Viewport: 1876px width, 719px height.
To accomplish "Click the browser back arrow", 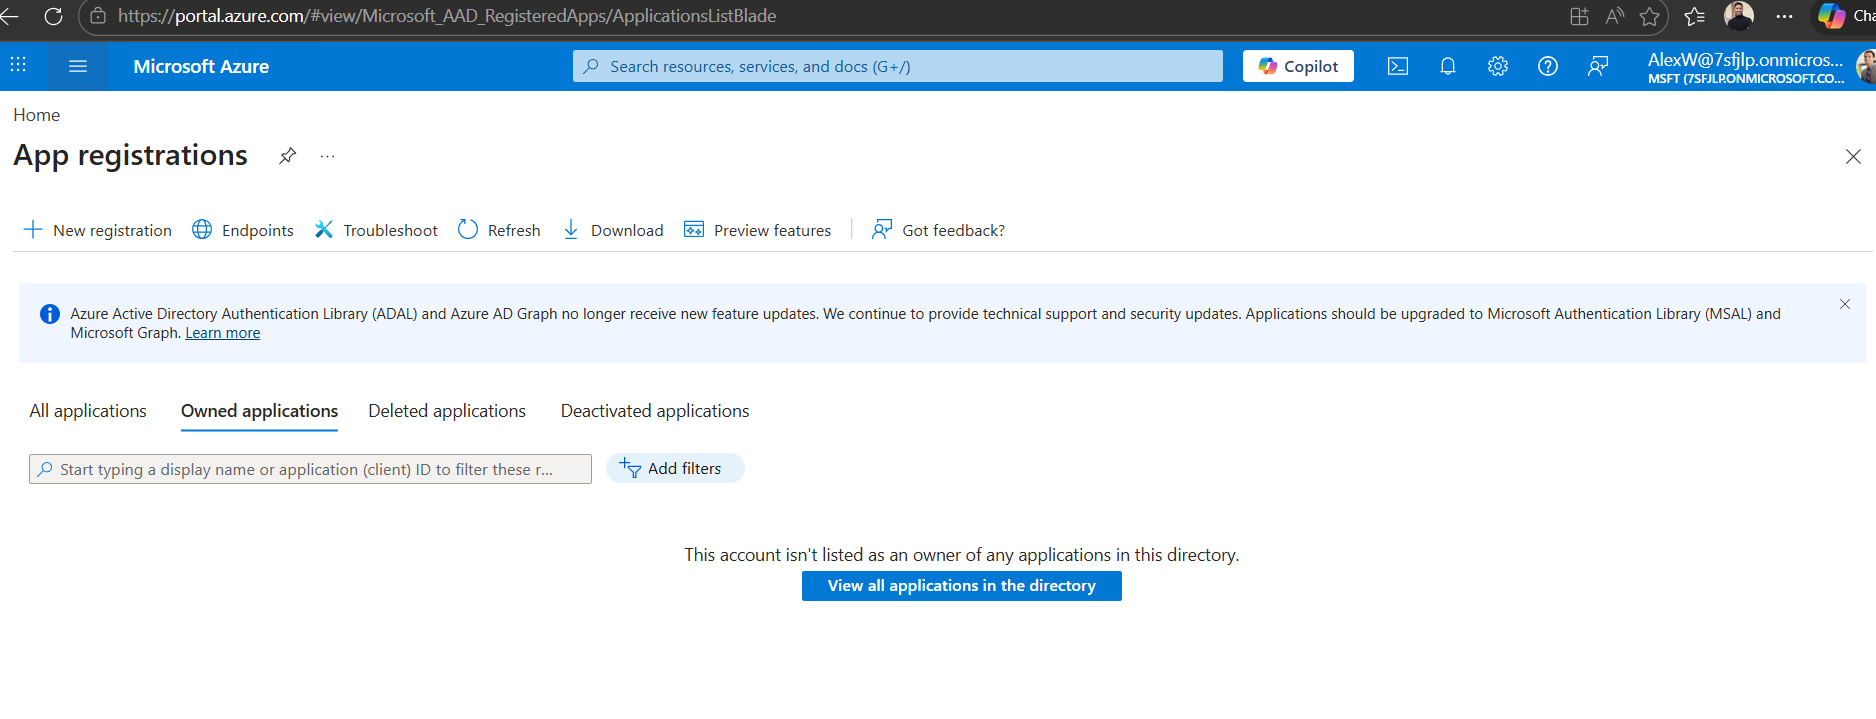I will click(x=9, y=16).
